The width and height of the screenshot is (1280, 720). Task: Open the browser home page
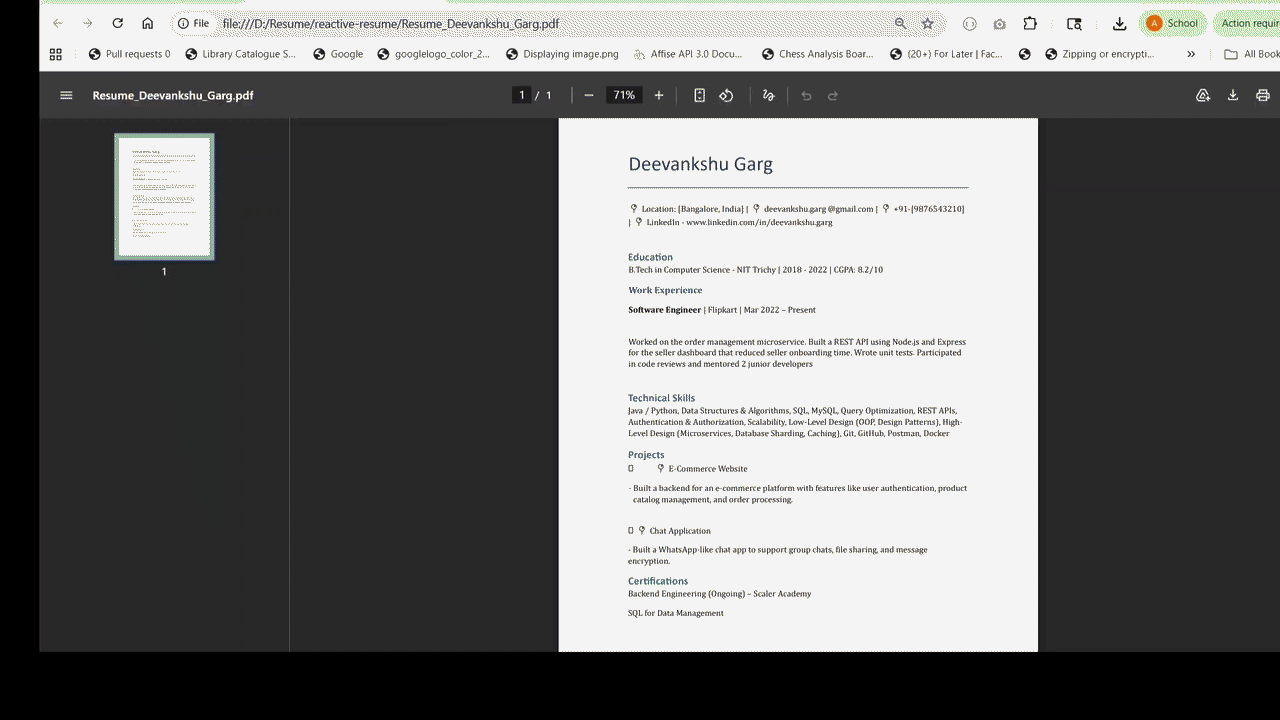pos(148,23)
